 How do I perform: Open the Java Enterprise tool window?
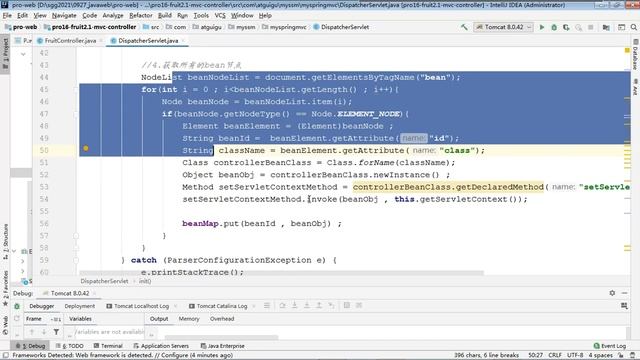click(x=223, y=346)
